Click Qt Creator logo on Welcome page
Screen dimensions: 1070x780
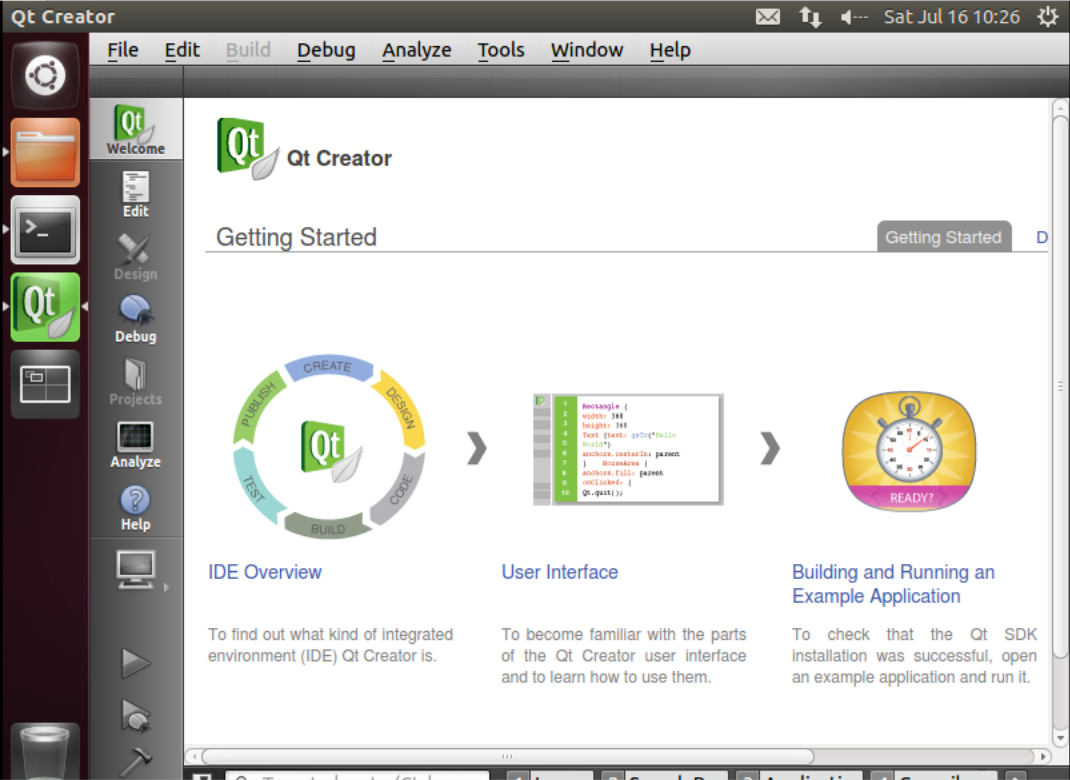[x=248, y=148]
